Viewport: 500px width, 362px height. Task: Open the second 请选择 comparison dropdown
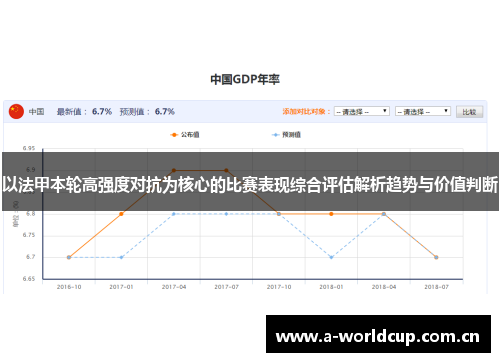(423, 111)
